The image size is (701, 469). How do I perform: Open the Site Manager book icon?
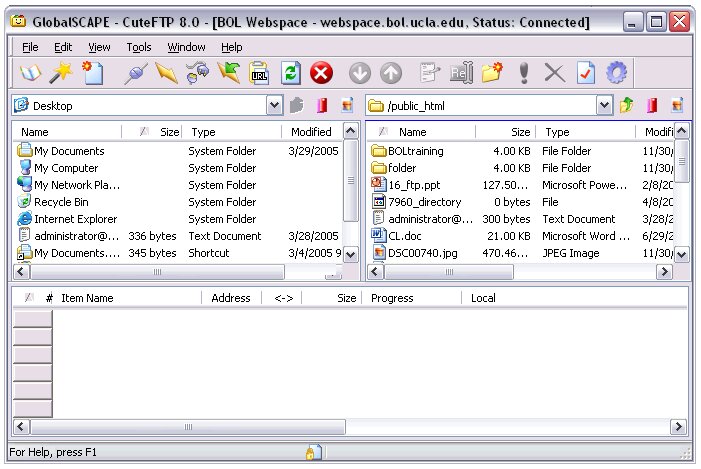pos(30,73)
